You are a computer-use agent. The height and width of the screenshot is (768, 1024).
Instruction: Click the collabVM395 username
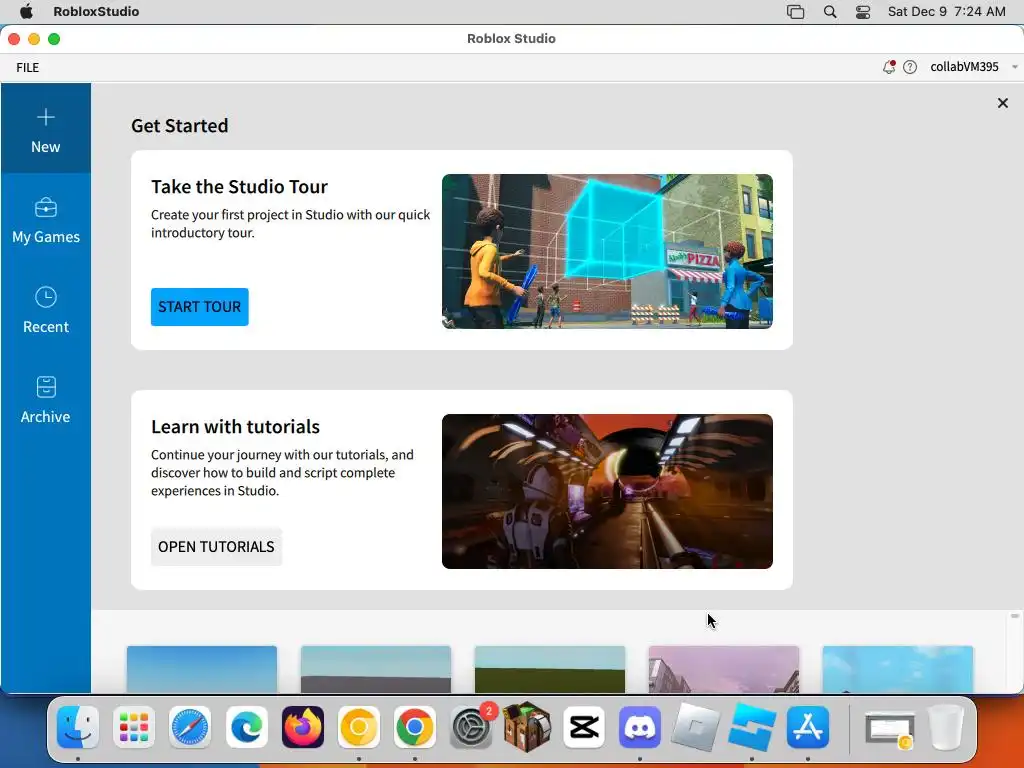tap(964, 67)
